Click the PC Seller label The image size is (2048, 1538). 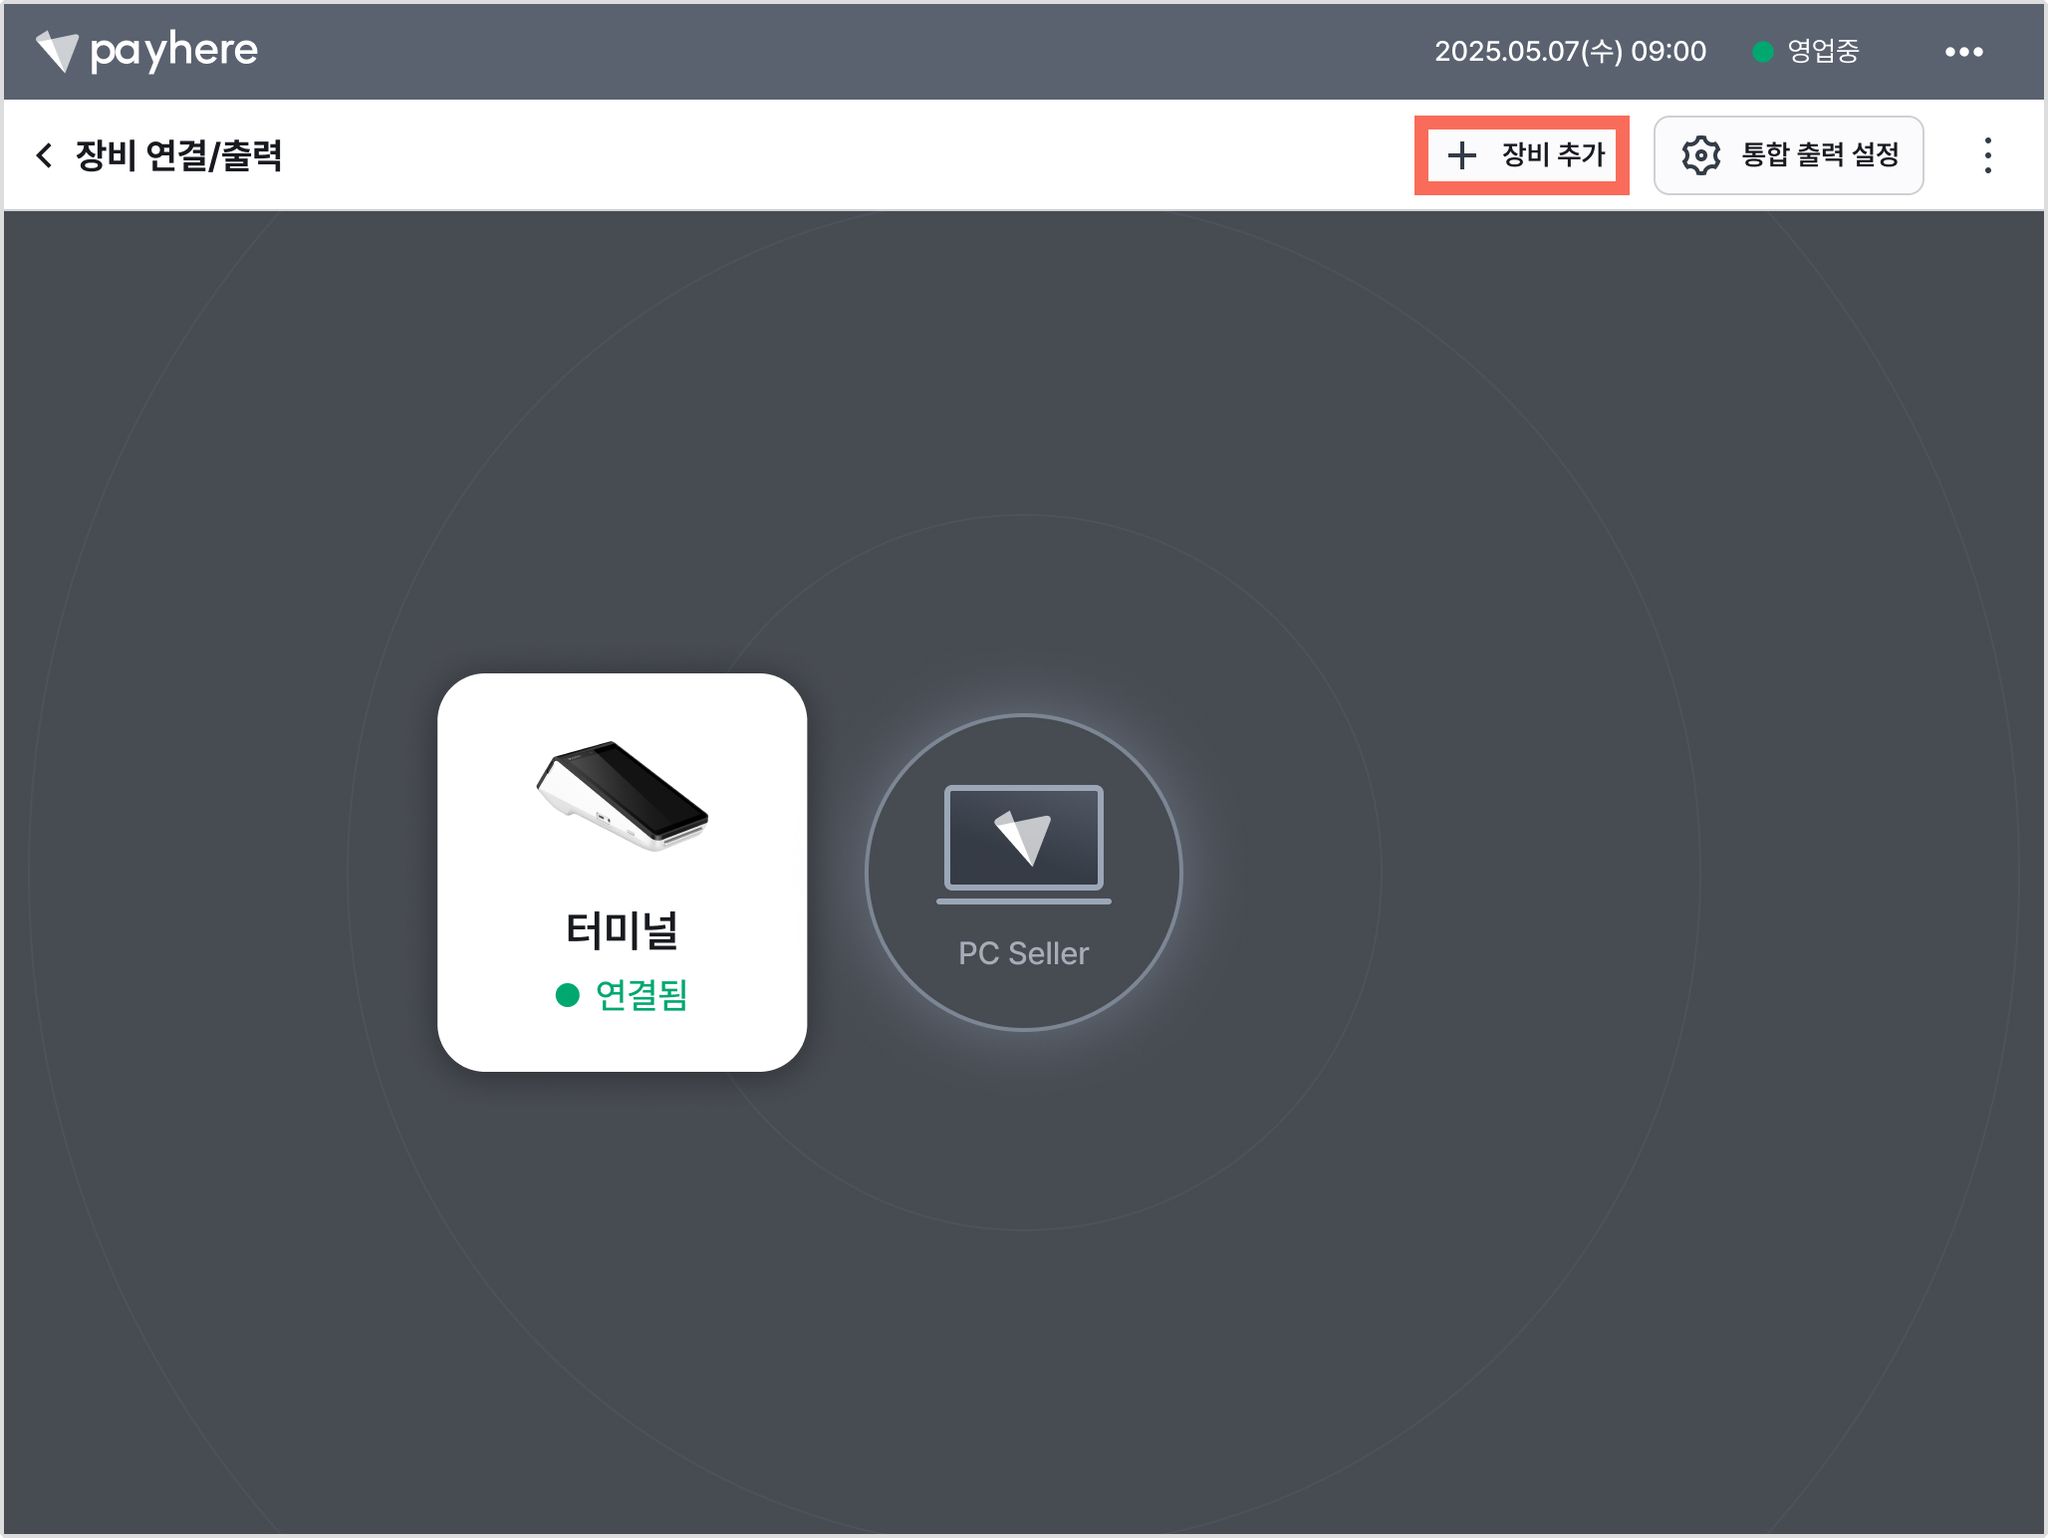click(1023, 953)
